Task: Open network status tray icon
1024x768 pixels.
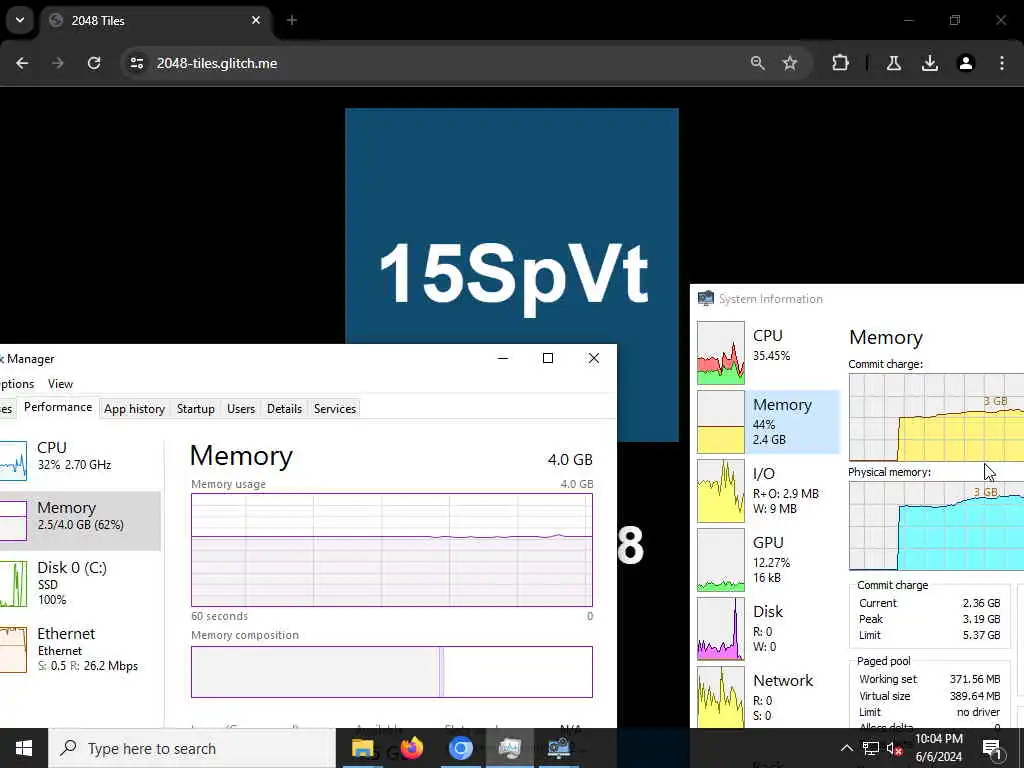Action: [x=871, y=748]
